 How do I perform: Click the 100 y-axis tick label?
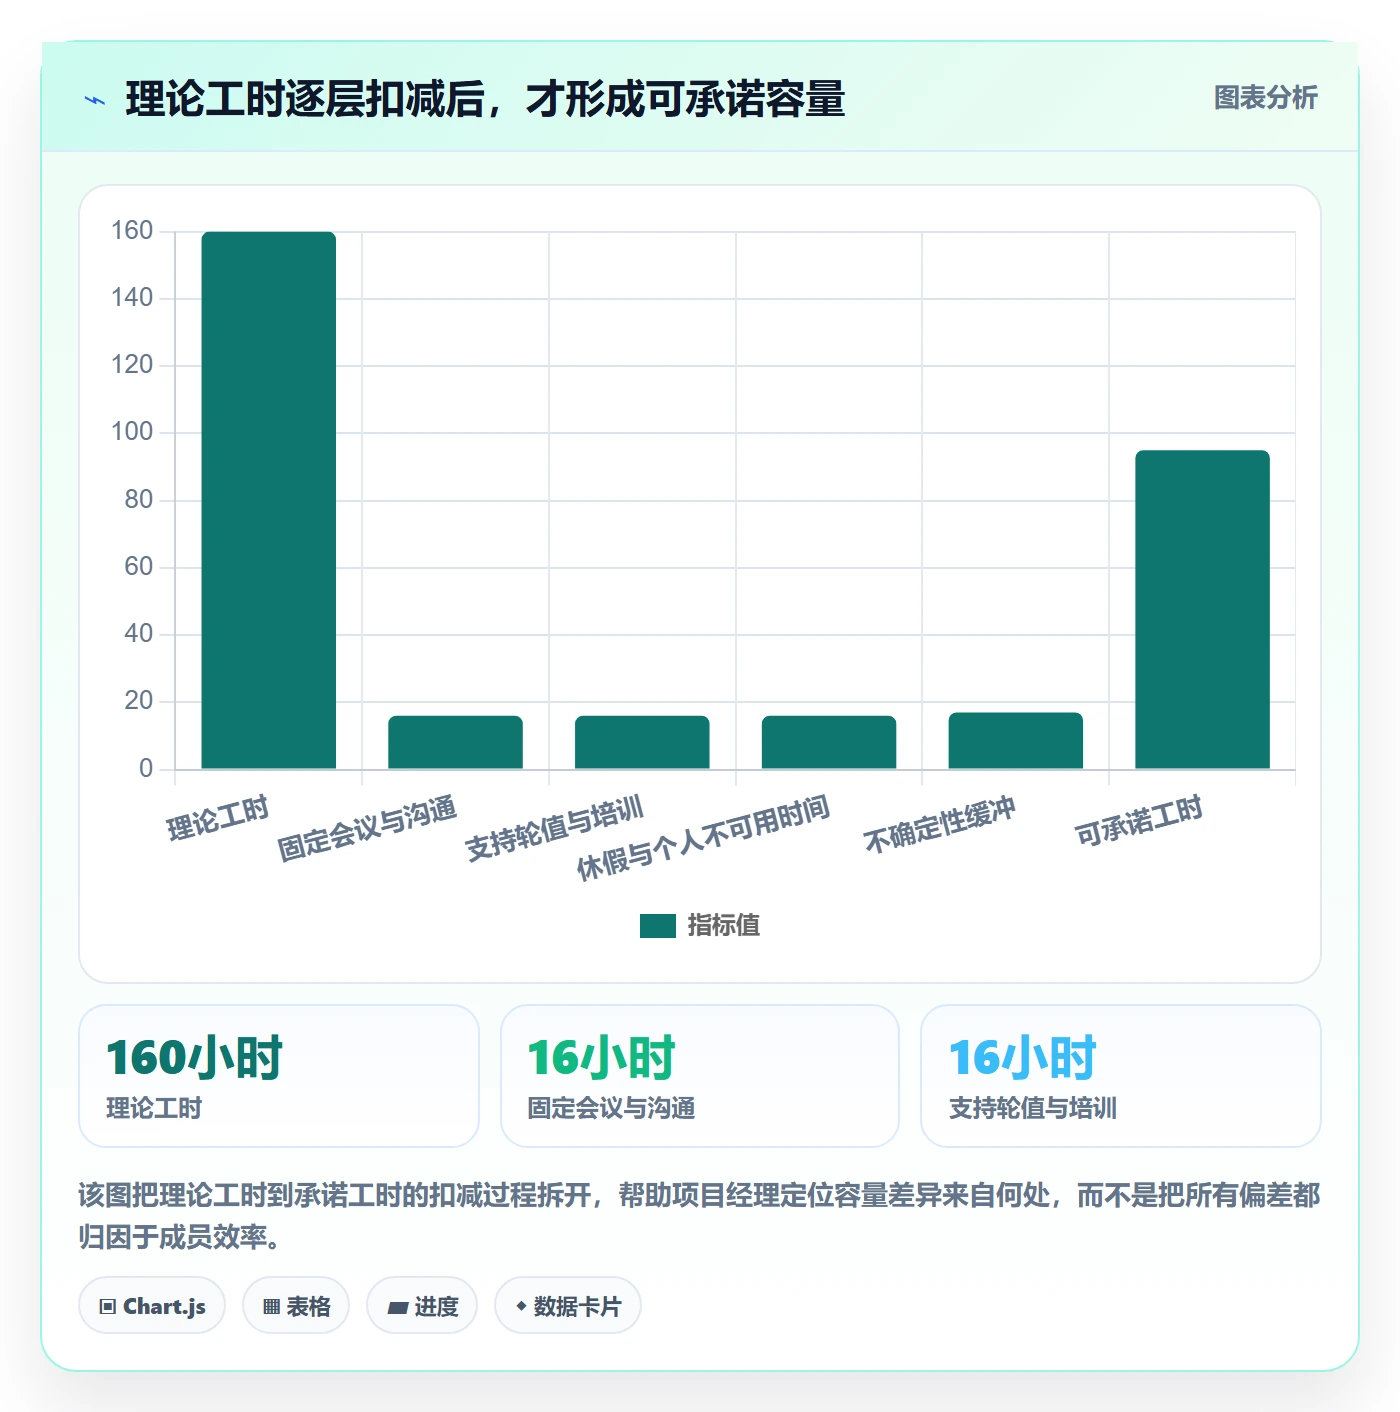pos(132,432)
